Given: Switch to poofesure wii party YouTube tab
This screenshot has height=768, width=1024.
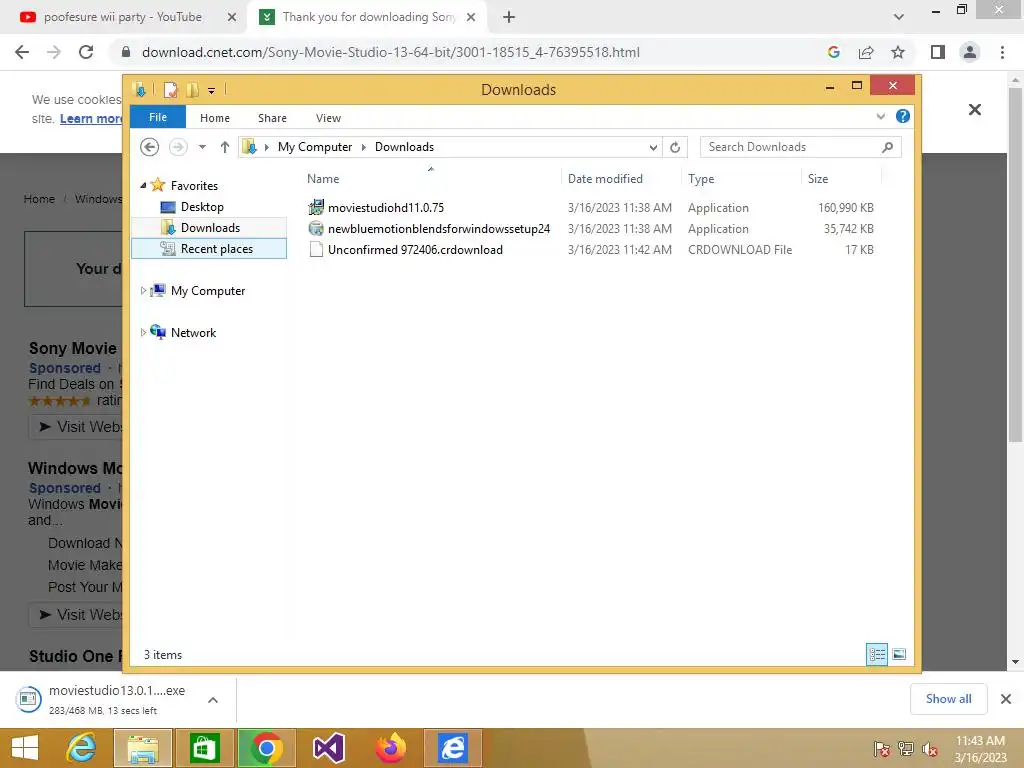Looking at the screenshot, I should pos(123,17).
